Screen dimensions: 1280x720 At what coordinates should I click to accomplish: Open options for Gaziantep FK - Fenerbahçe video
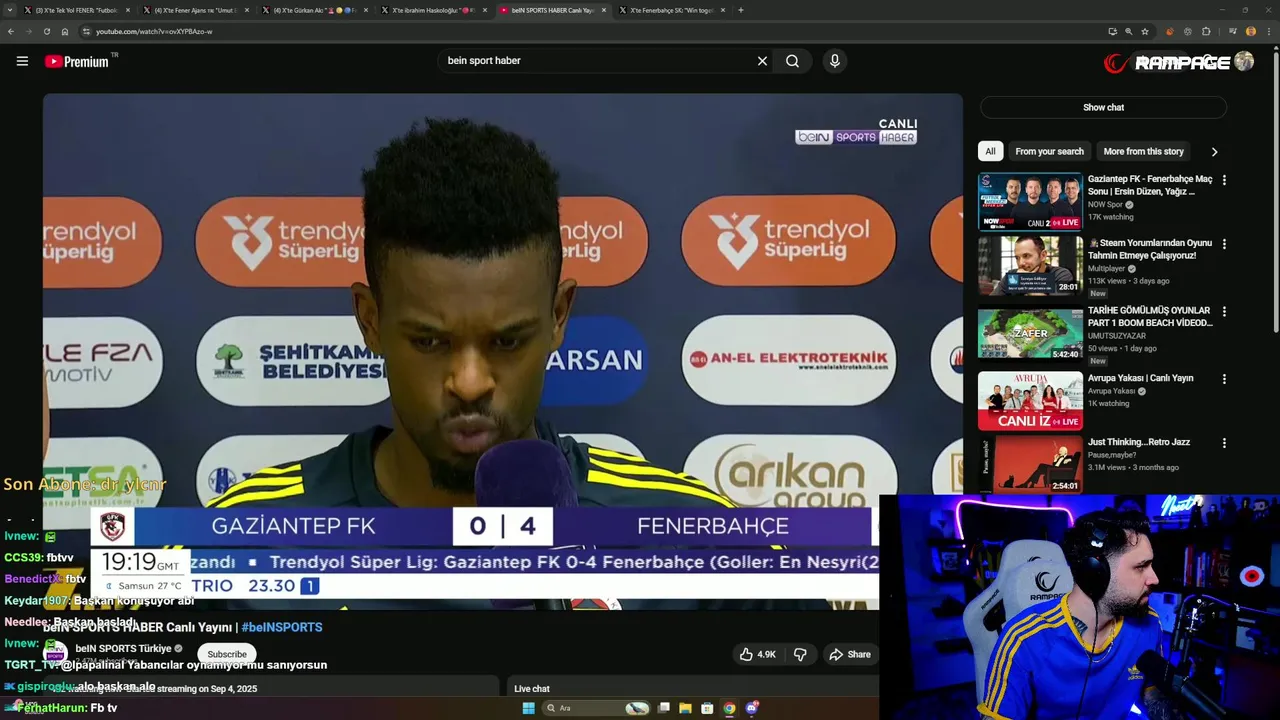tap(1224, 180)
